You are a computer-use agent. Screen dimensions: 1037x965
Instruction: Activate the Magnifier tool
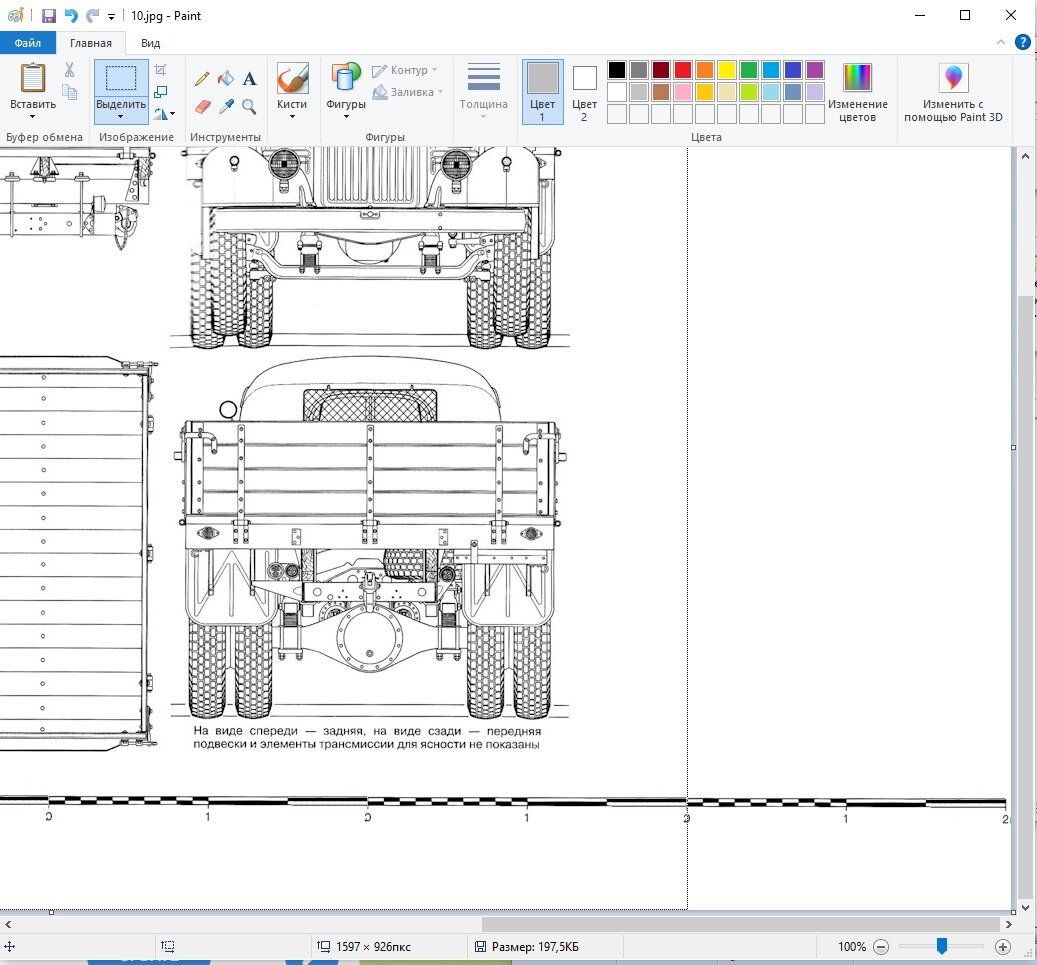tap(249, 106)
